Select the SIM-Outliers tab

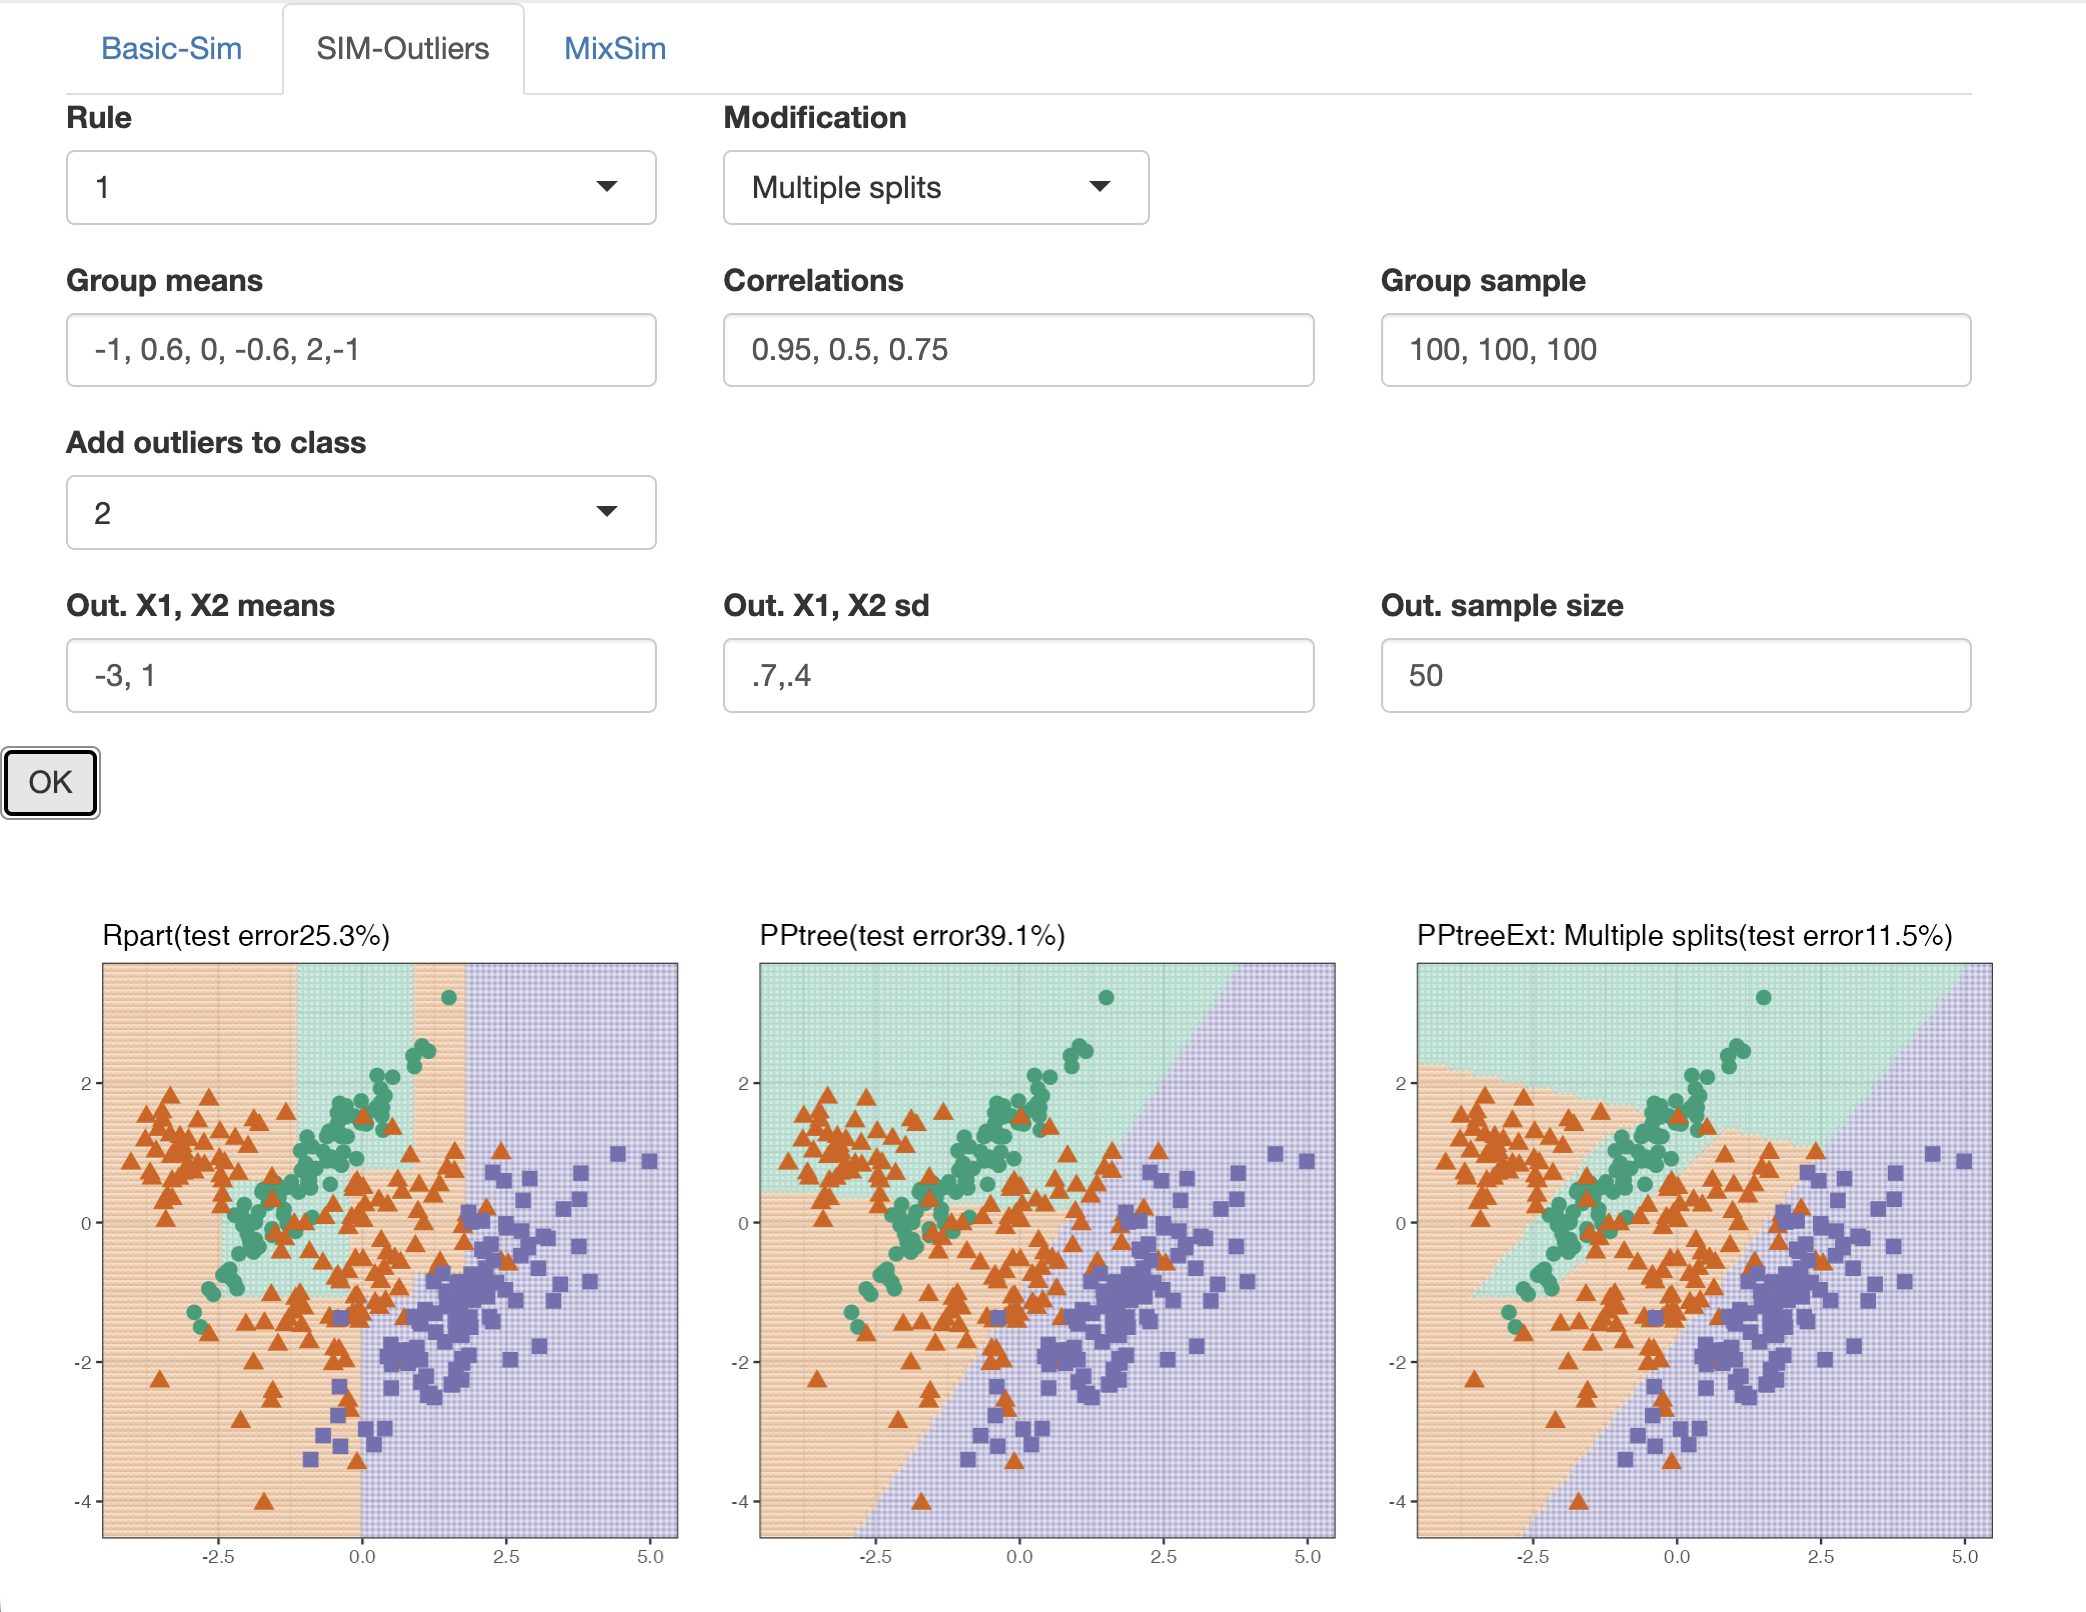click(402, 48)
